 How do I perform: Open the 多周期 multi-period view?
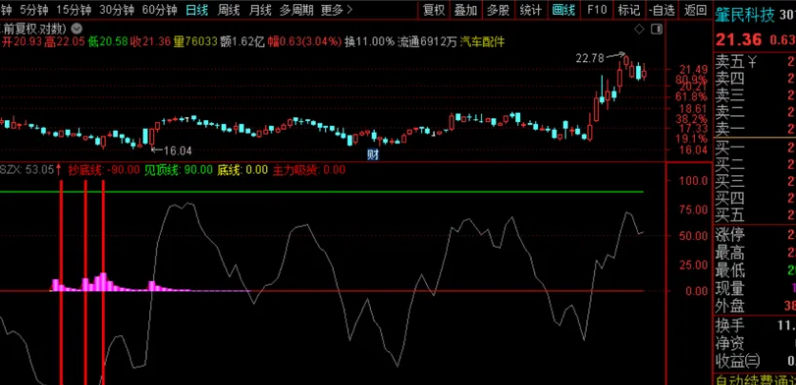(x=296, y=10)
